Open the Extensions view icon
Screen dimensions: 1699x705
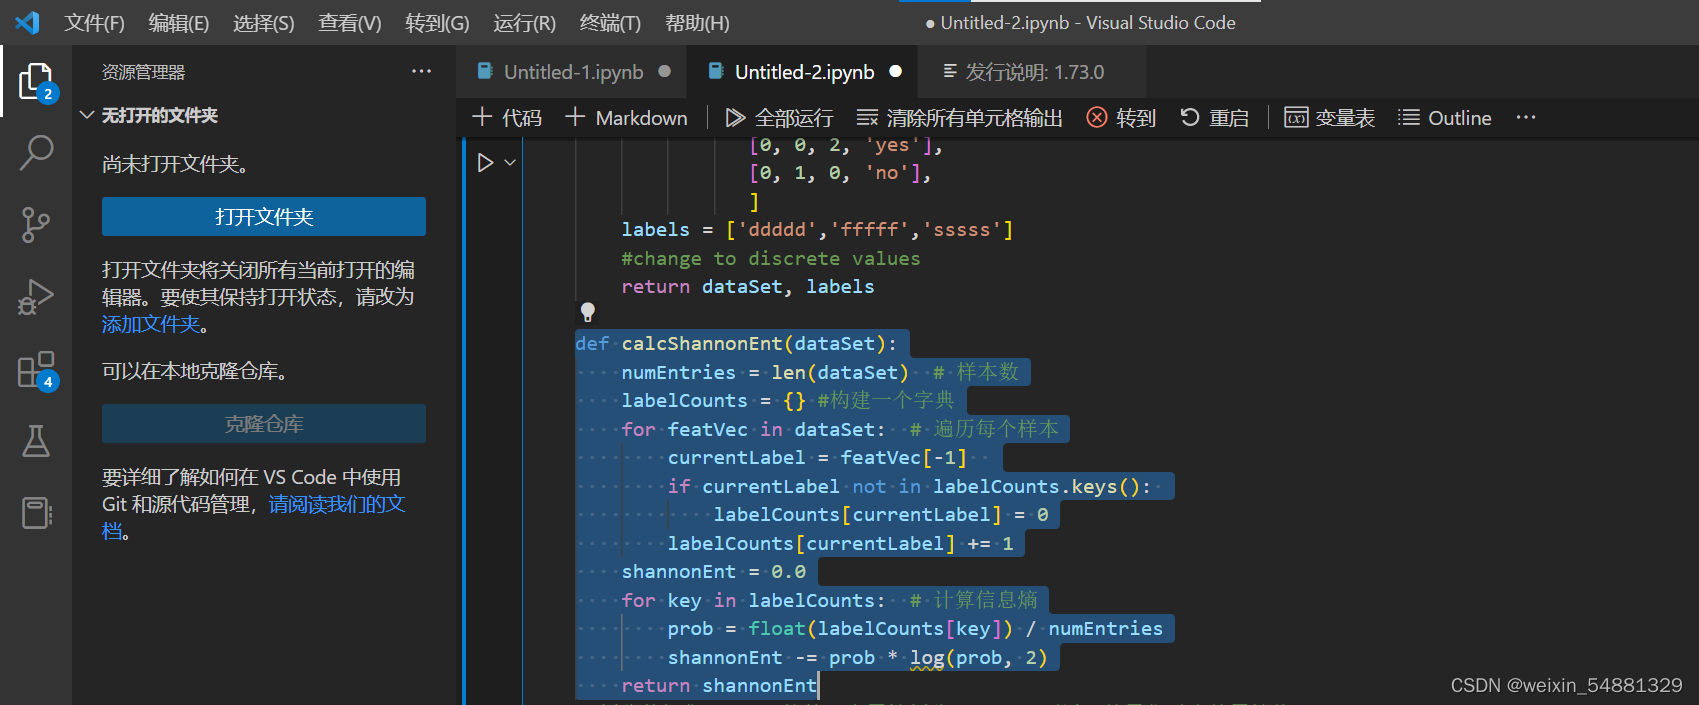tap(36, 369)
